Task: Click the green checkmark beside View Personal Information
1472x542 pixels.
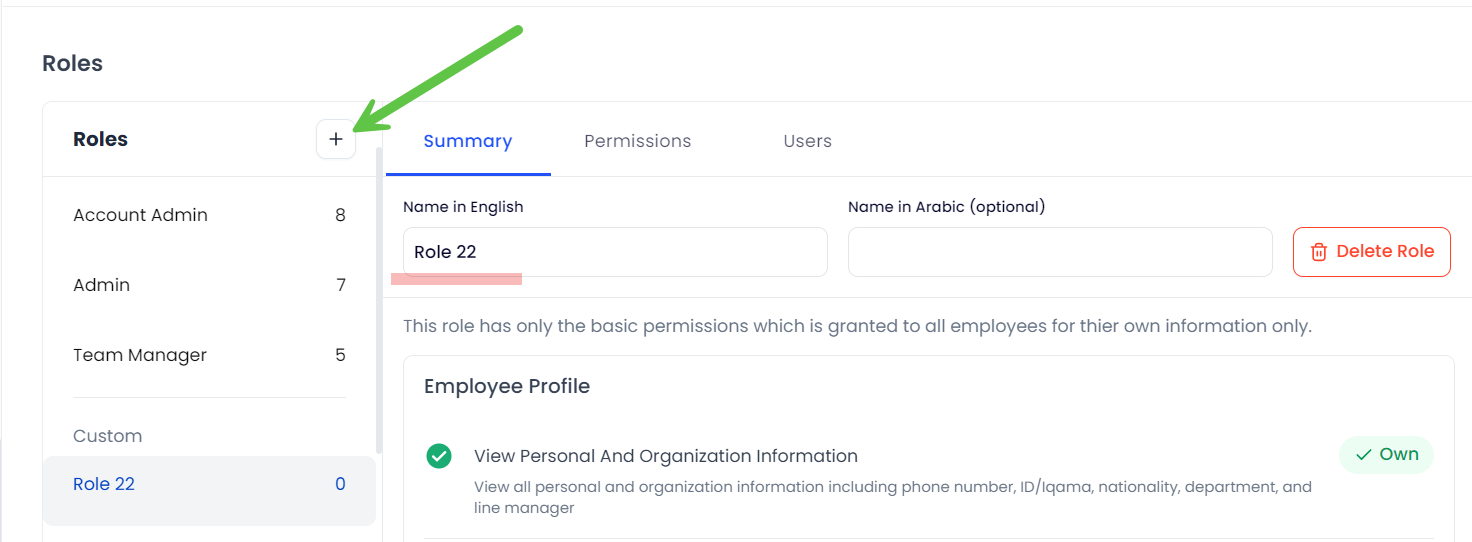Action: [x=438, y=456]
